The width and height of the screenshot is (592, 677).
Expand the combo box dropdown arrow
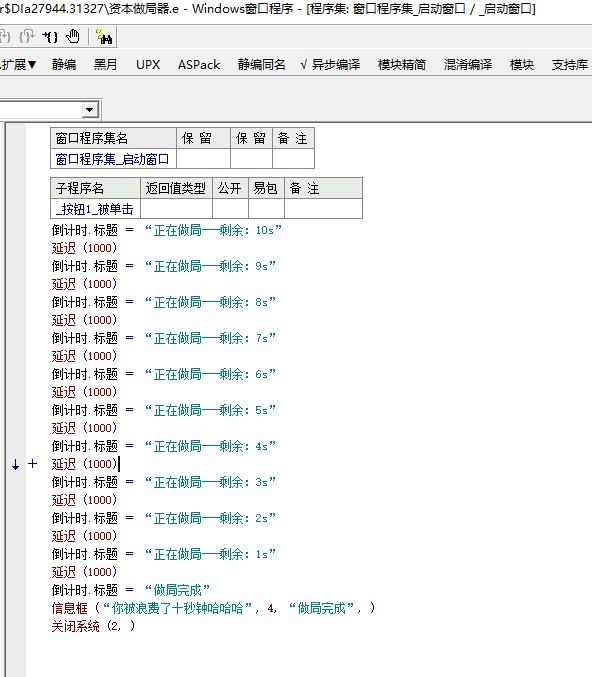click(x=89, y=110)
